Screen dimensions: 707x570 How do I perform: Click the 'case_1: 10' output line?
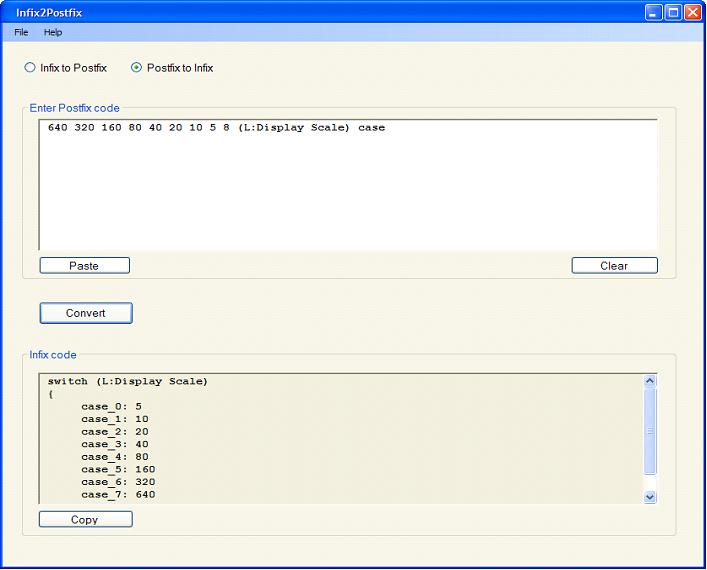click(115, 419)
